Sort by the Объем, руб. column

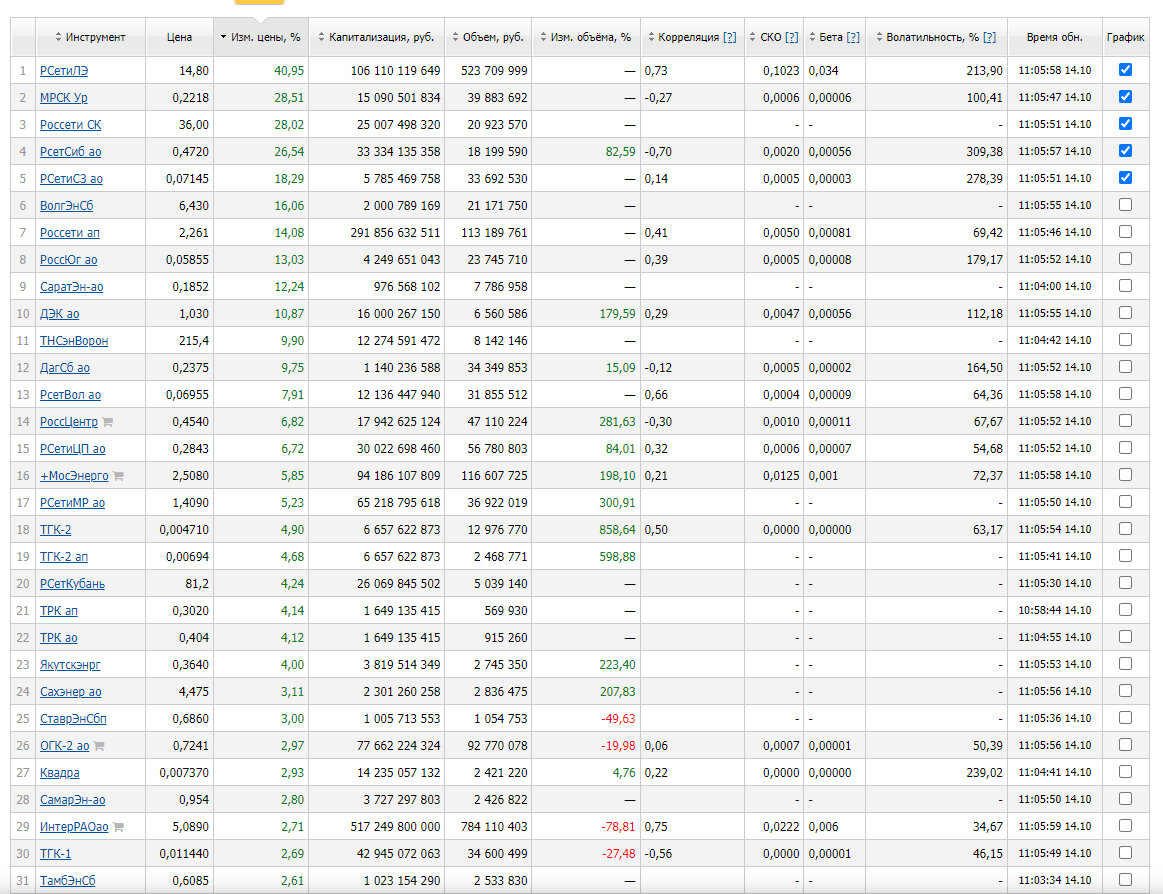tap(487, 37)
